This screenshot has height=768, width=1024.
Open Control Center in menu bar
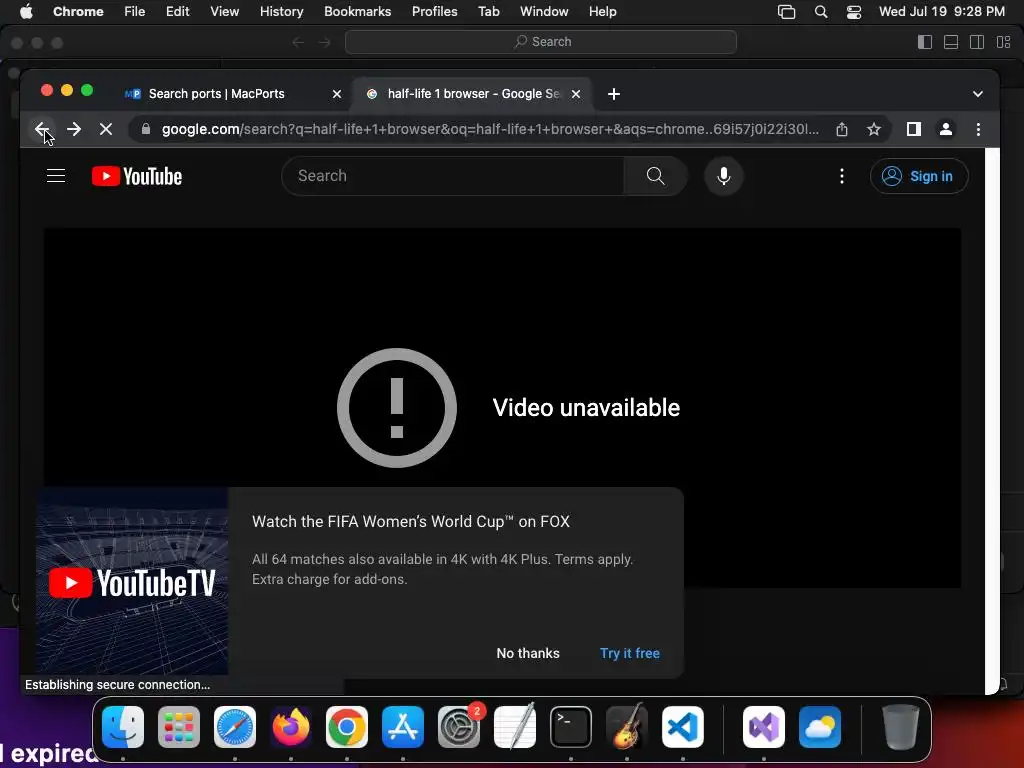854,12
